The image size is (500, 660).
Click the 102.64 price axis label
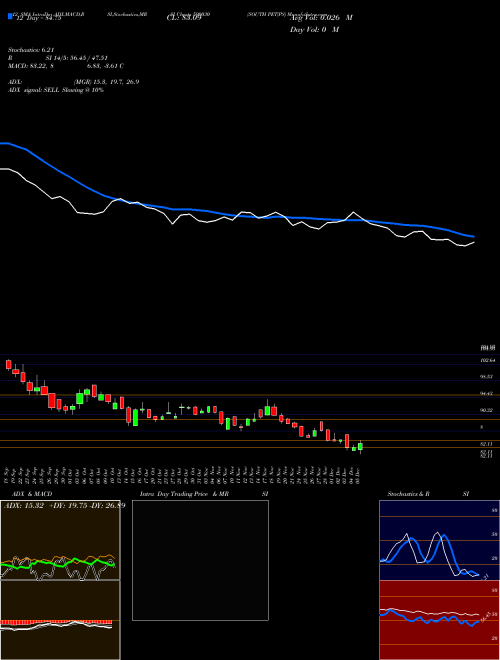click(x=488, y=360)
